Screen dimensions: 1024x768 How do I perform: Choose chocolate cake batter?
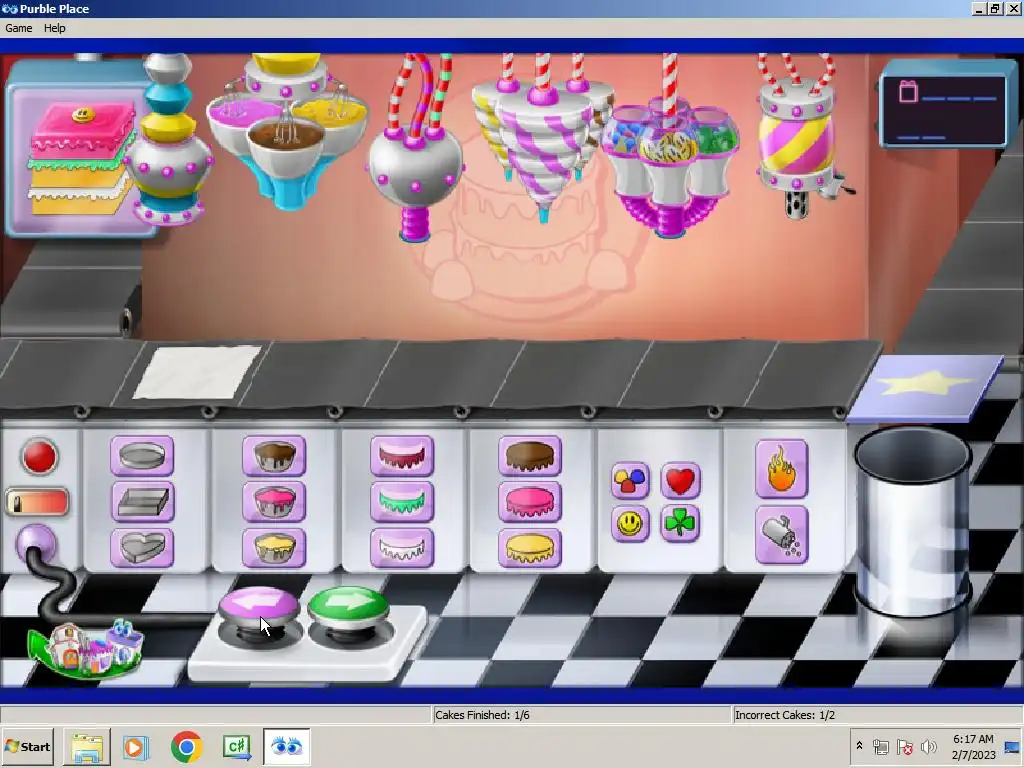pyautogui.click(x=274, y=456)
